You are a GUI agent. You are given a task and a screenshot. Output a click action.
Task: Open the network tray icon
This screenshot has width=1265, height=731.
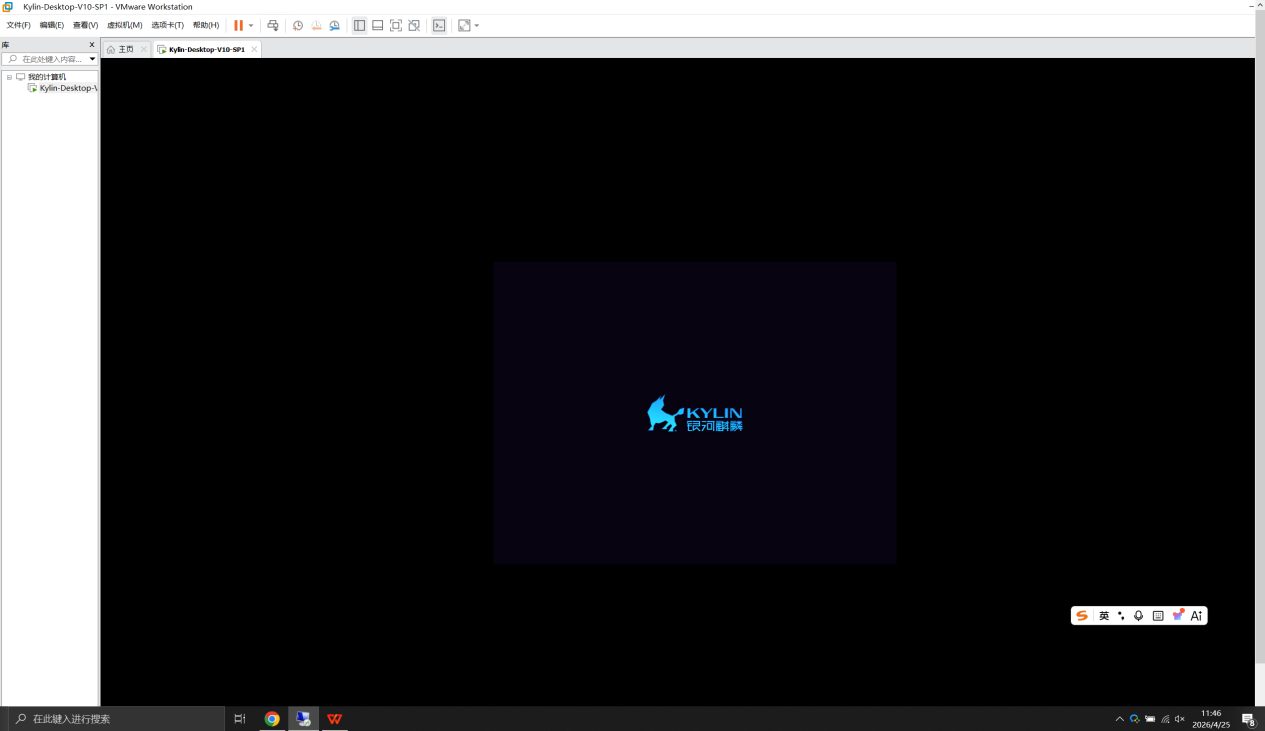pos(1165,719)
